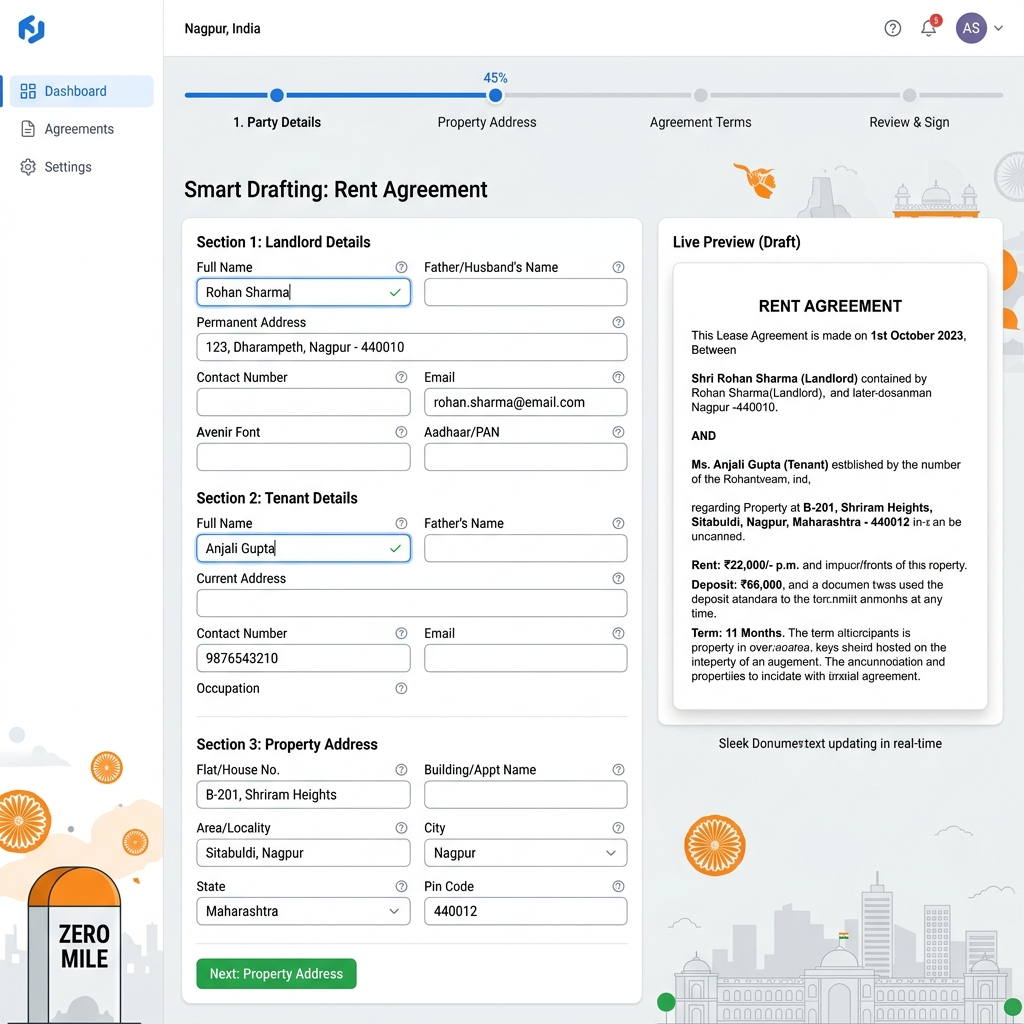Show help for Current Address
1024x1024 pixels.
click(618, 578)
